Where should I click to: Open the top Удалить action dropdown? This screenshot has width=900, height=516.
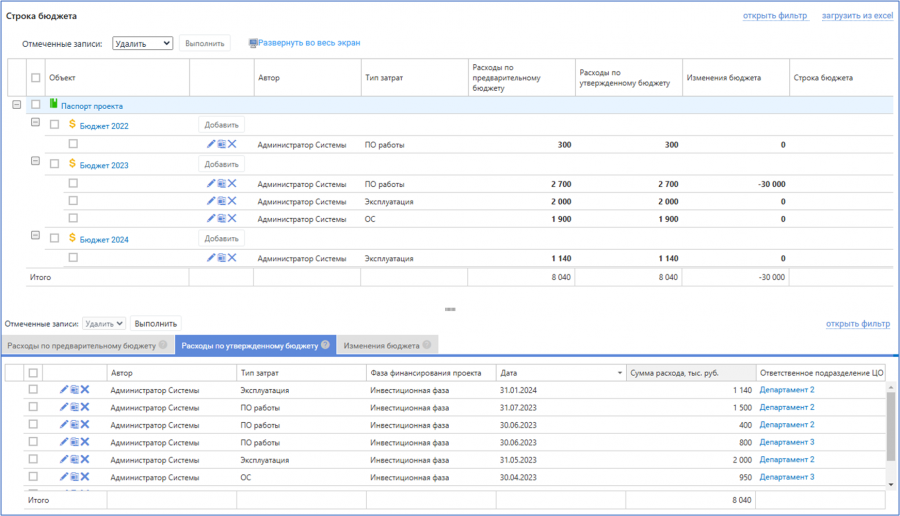tap(143, 43)
